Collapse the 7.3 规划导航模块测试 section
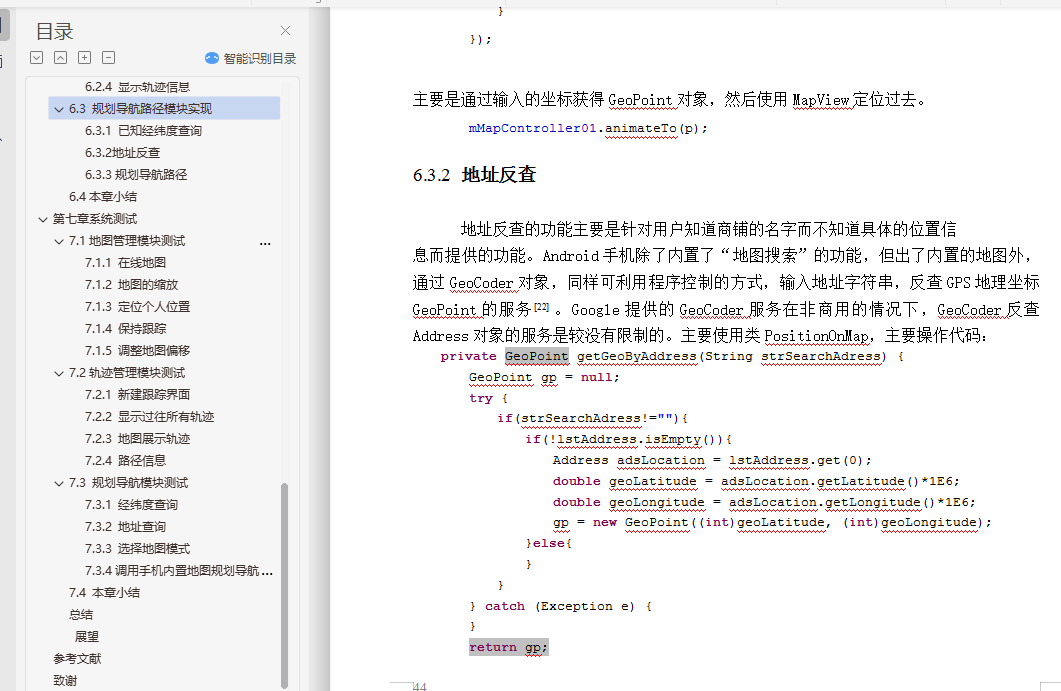The height and width of the screenshot is (691, 1061). pos(59,483)
